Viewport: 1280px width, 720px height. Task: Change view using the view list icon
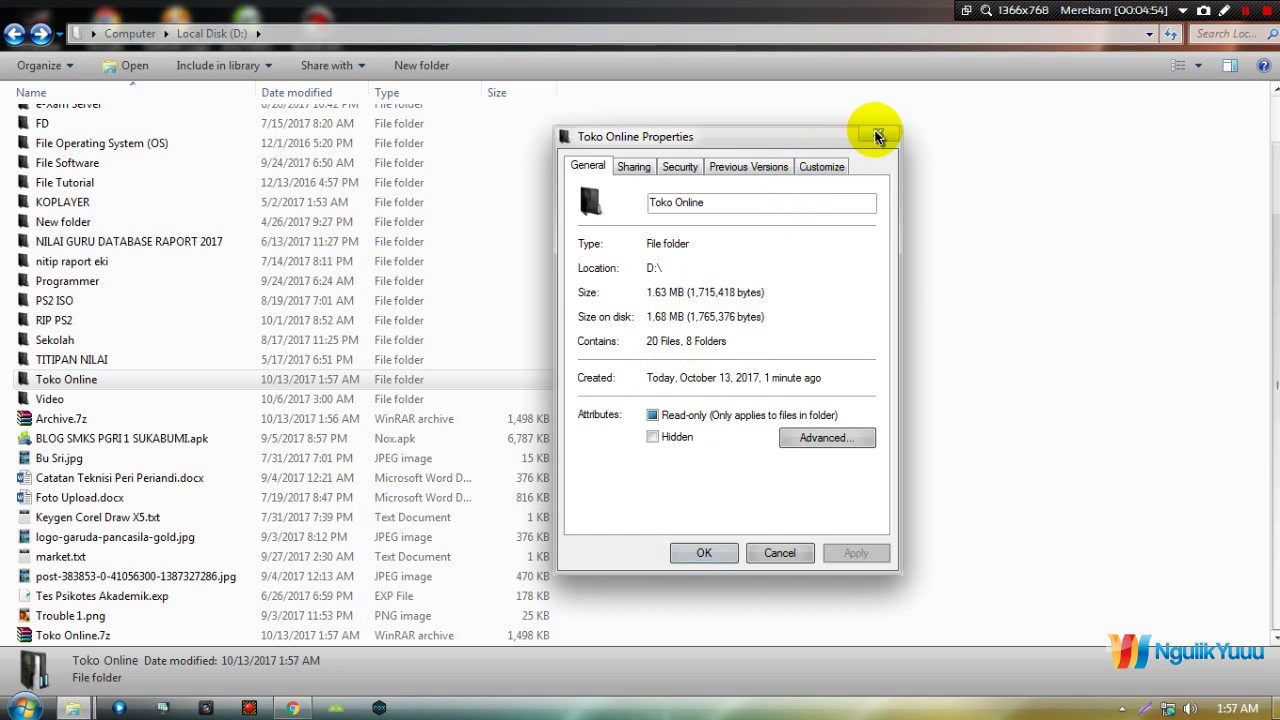coord(1178,66)
